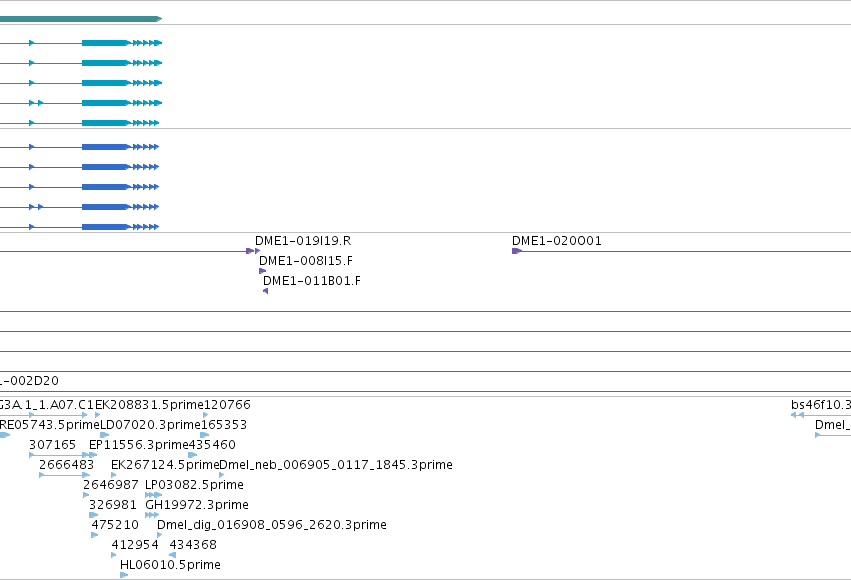Select the 434368 EST label

pos(193,545)
